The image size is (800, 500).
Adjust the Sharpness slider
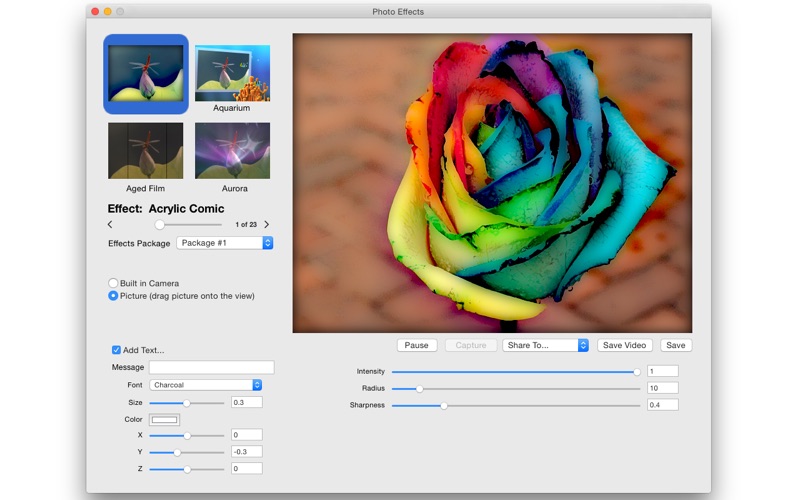[516, 406]
